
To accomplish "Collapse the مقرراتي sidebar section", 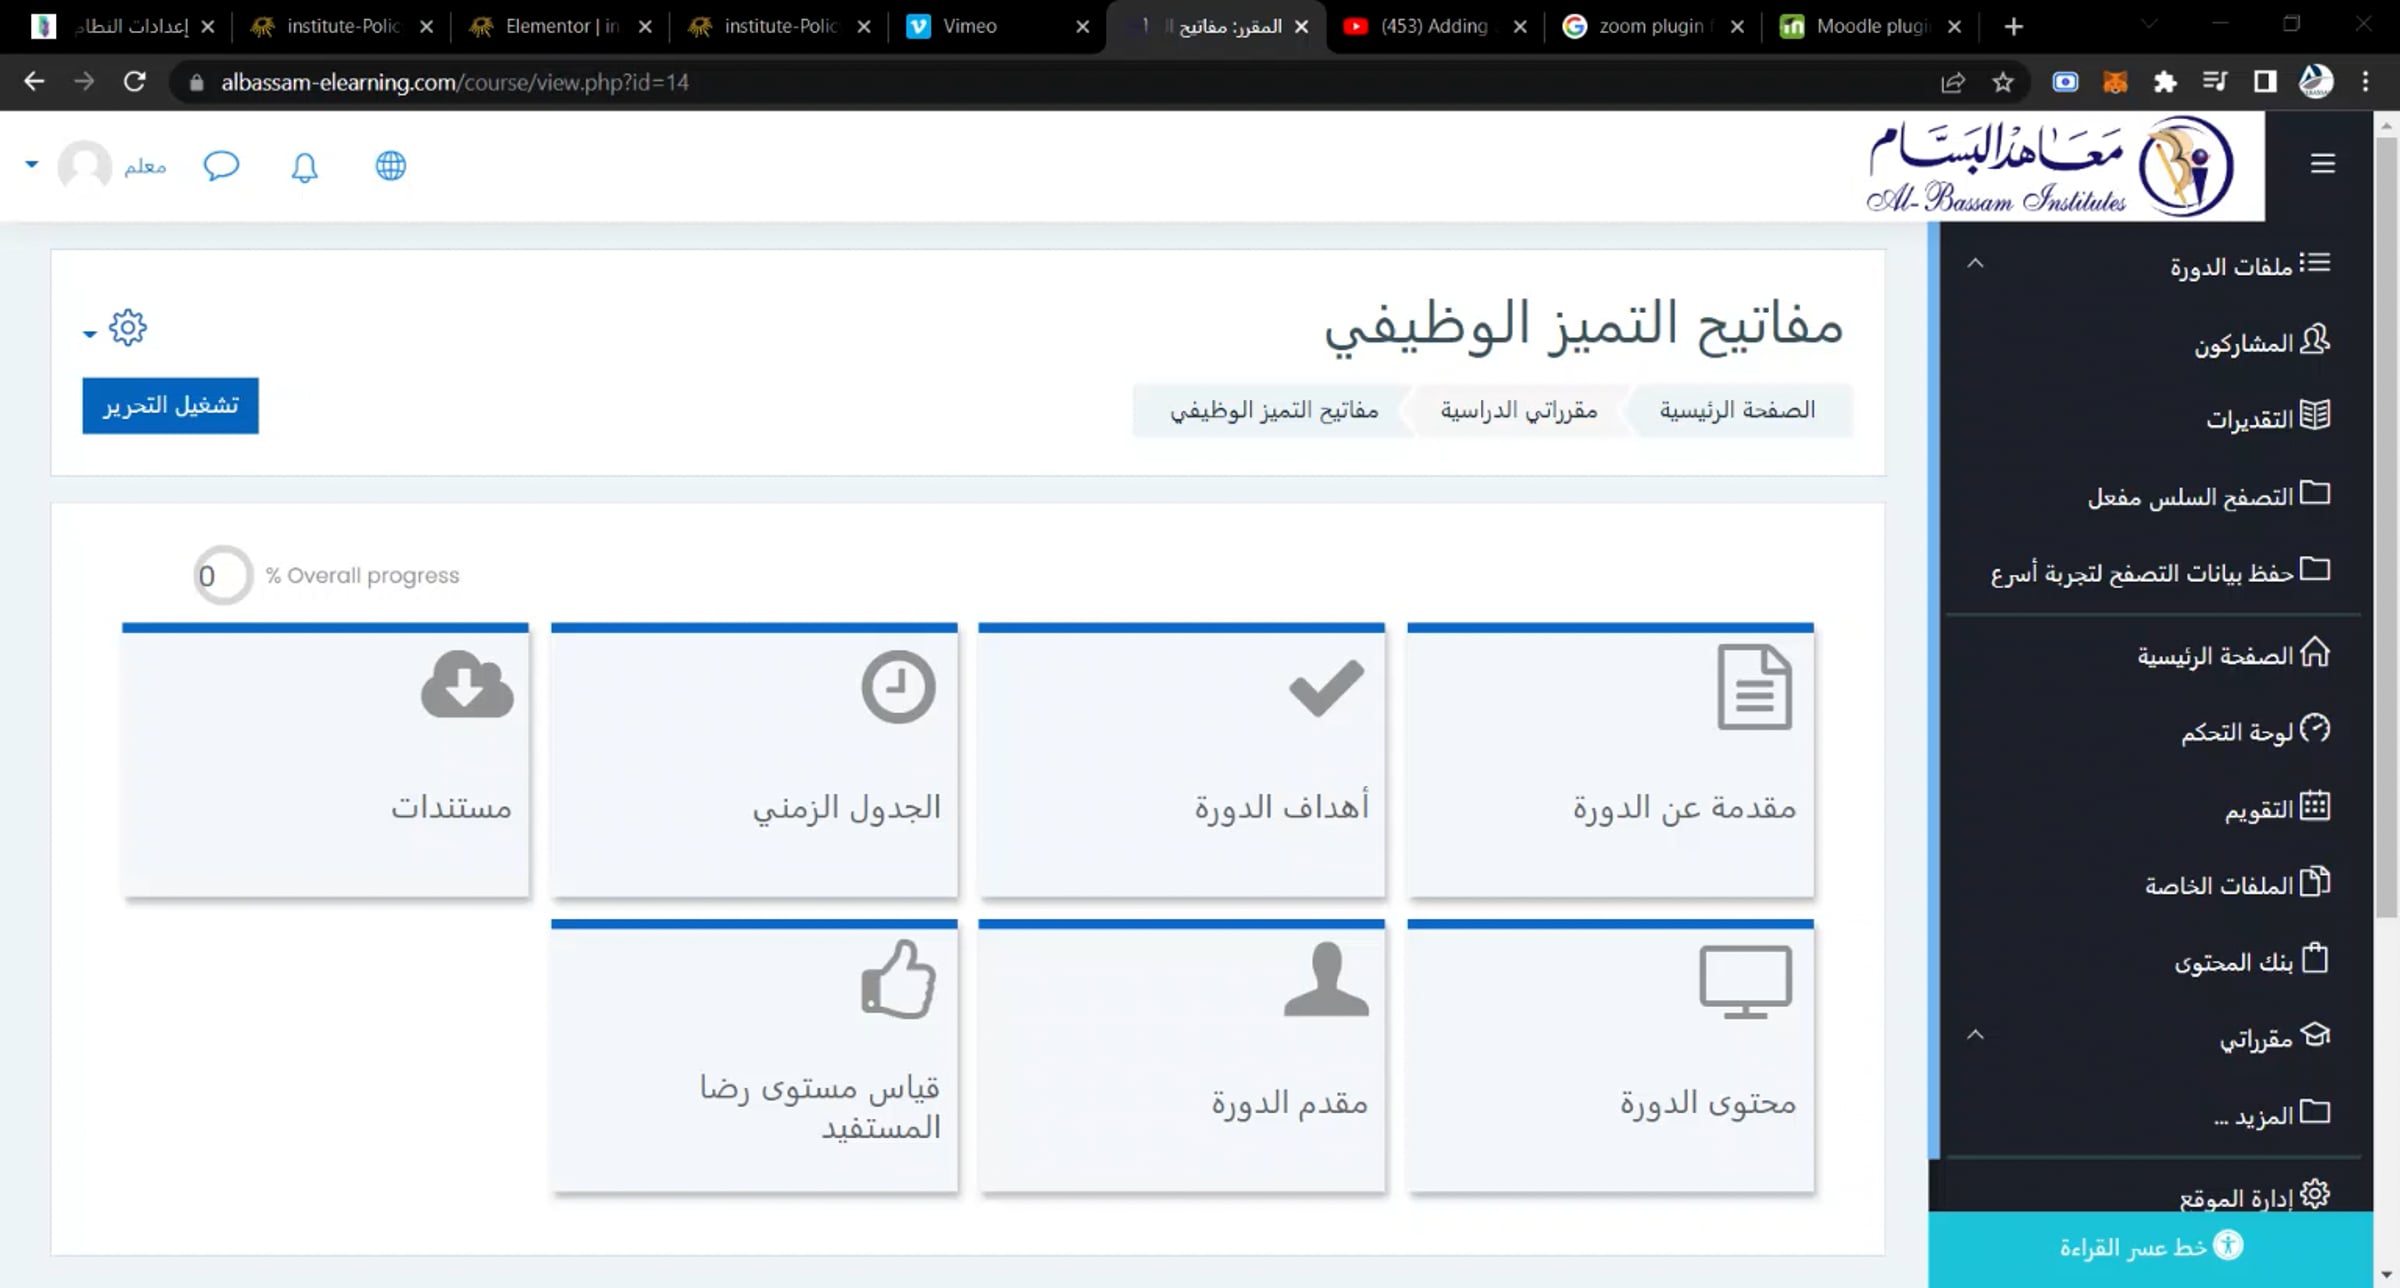I will 1975,1036.
